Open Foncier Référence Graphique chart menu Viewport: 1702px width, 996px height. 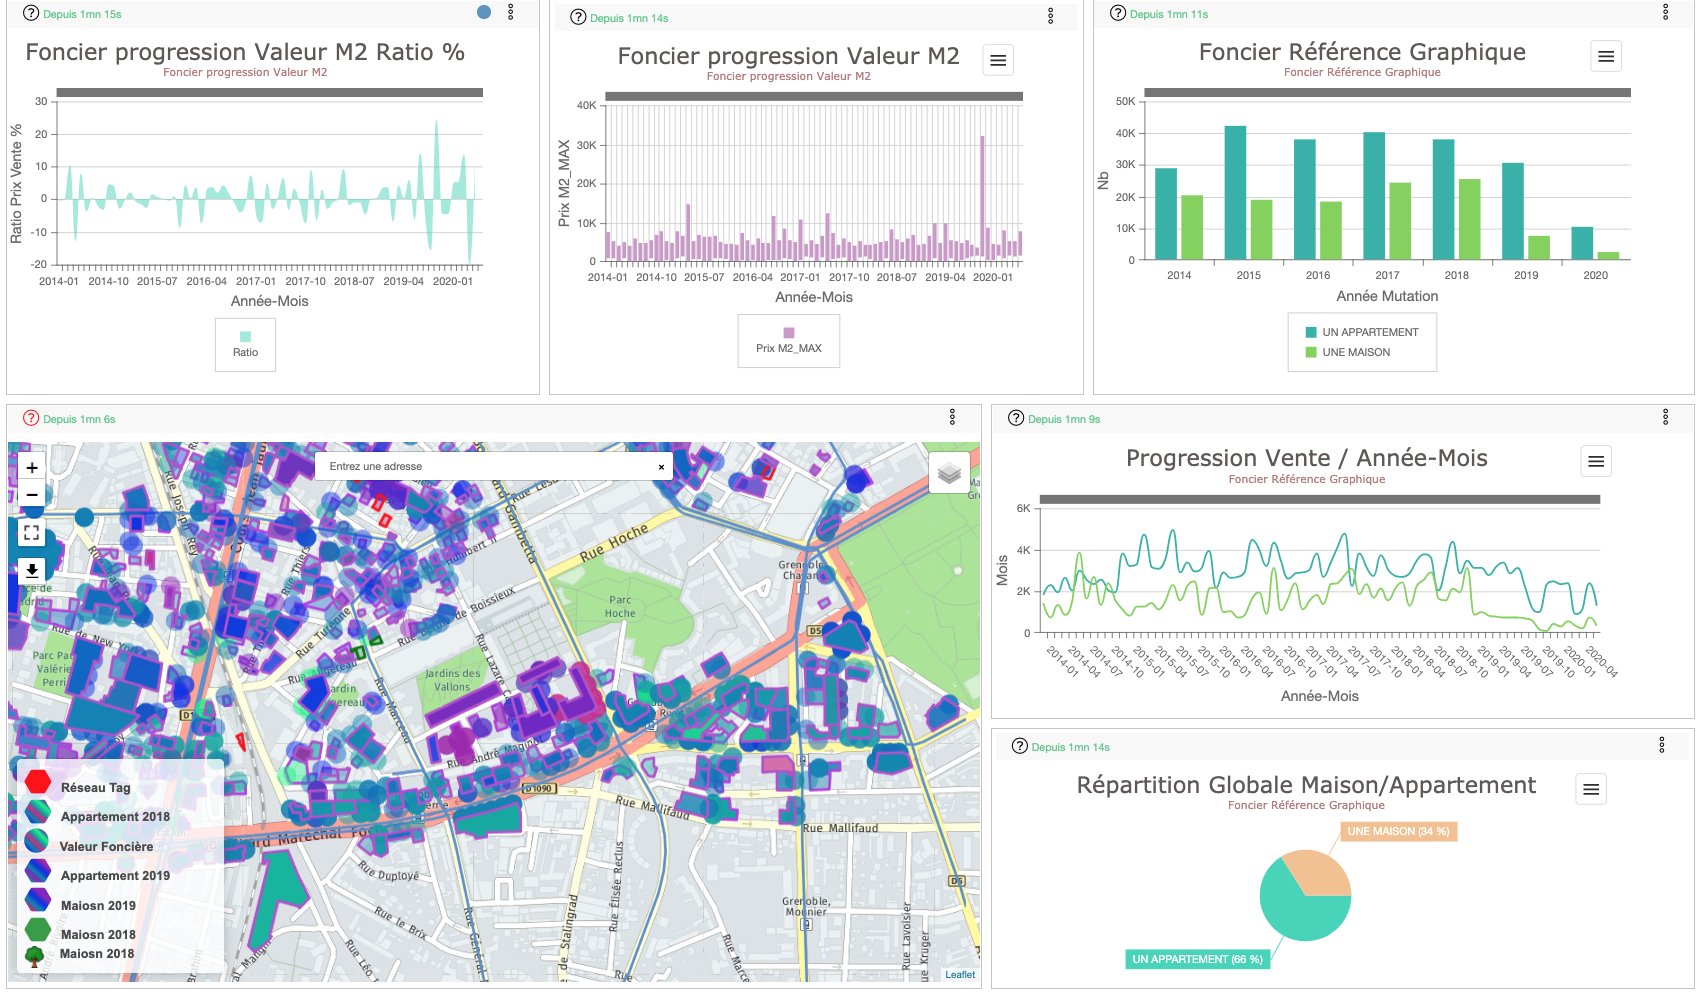click(1605, 57)
